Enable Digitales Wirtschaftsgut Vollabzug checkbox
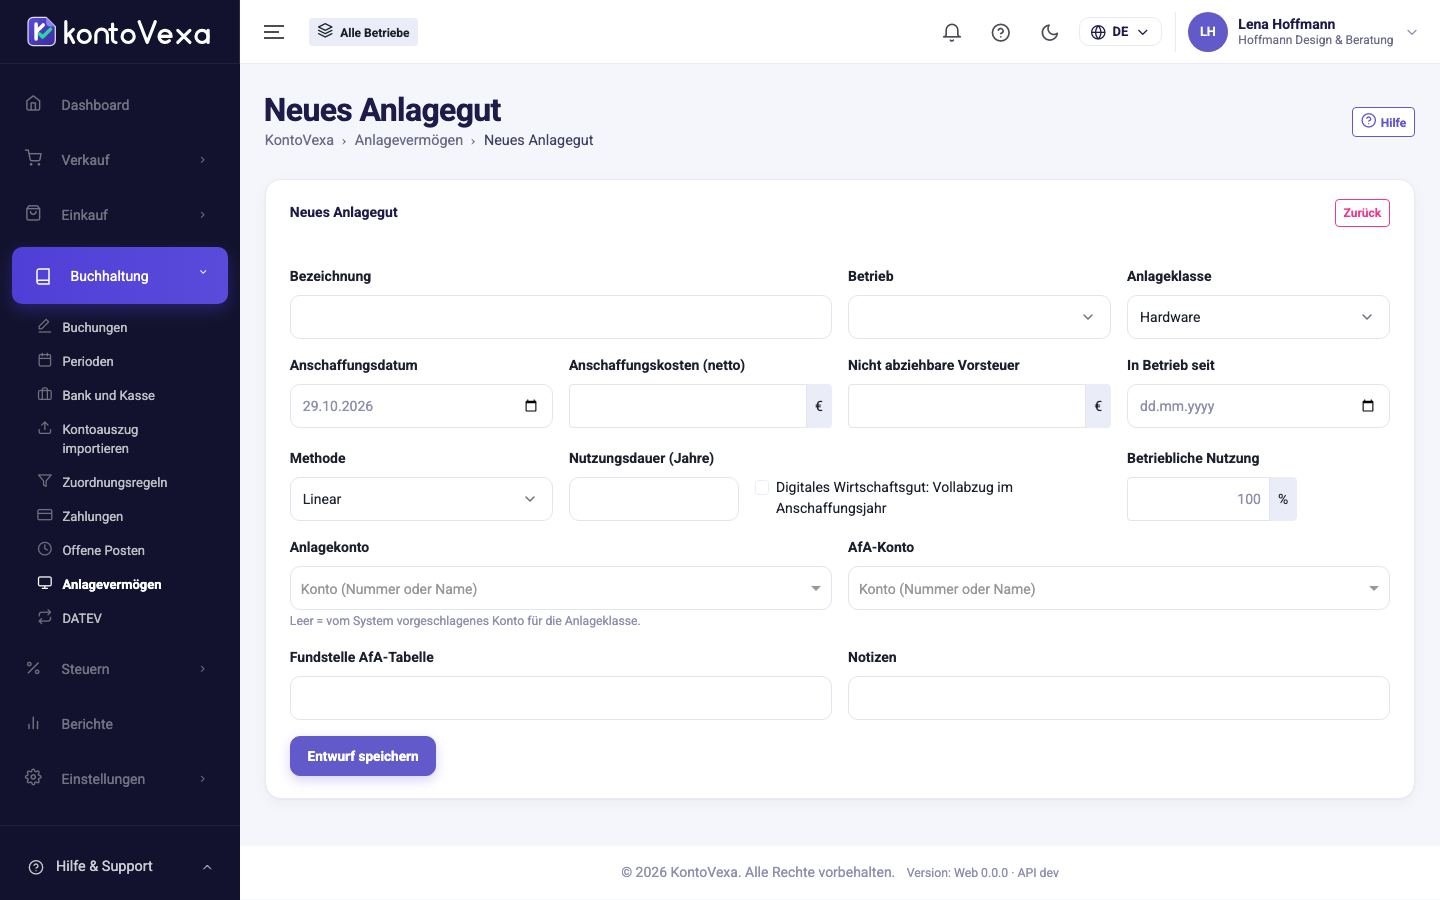1440x900 pixels. coord(762,487)
